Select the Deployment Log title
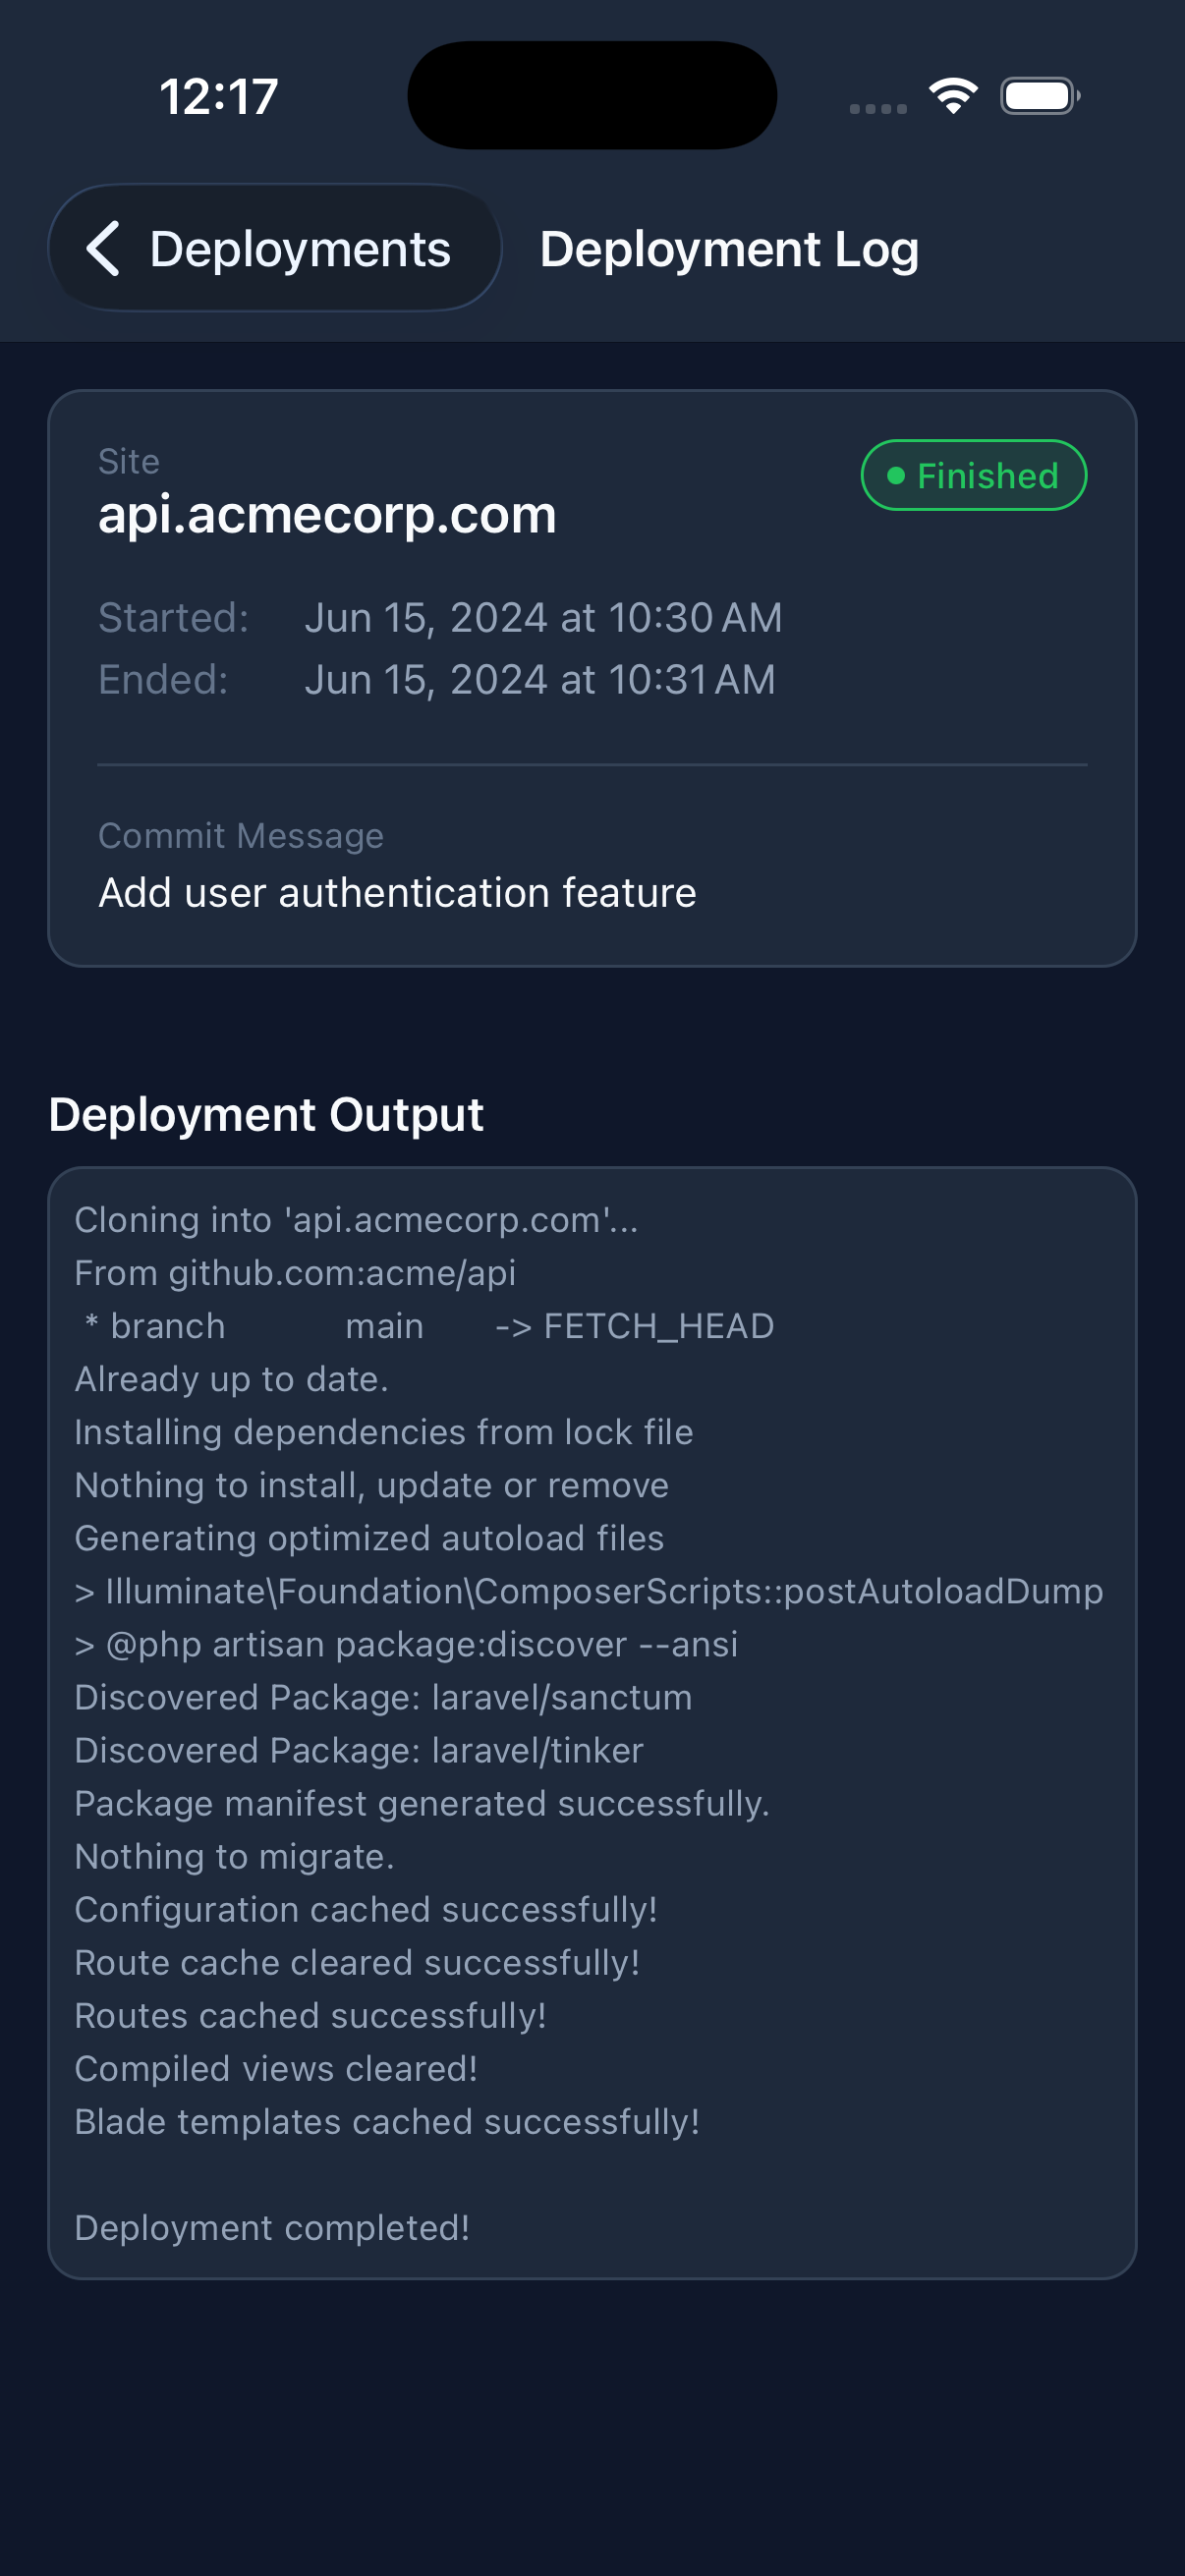 click(x=729, y=248)
